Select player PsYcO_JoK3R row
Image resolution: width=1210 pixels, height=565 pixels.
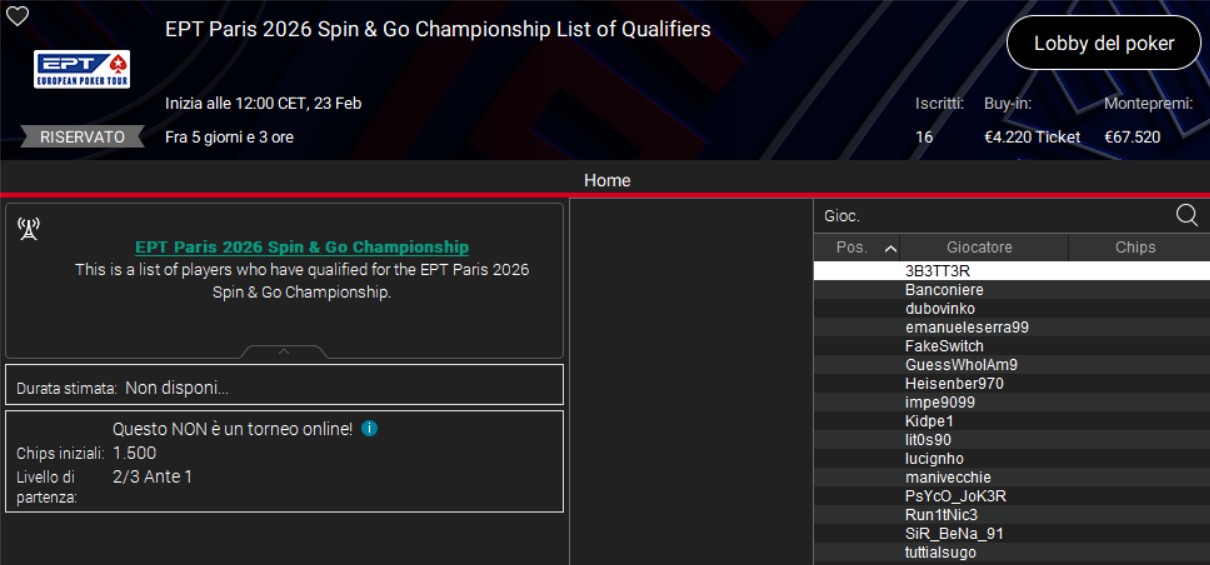pos(955,496)
